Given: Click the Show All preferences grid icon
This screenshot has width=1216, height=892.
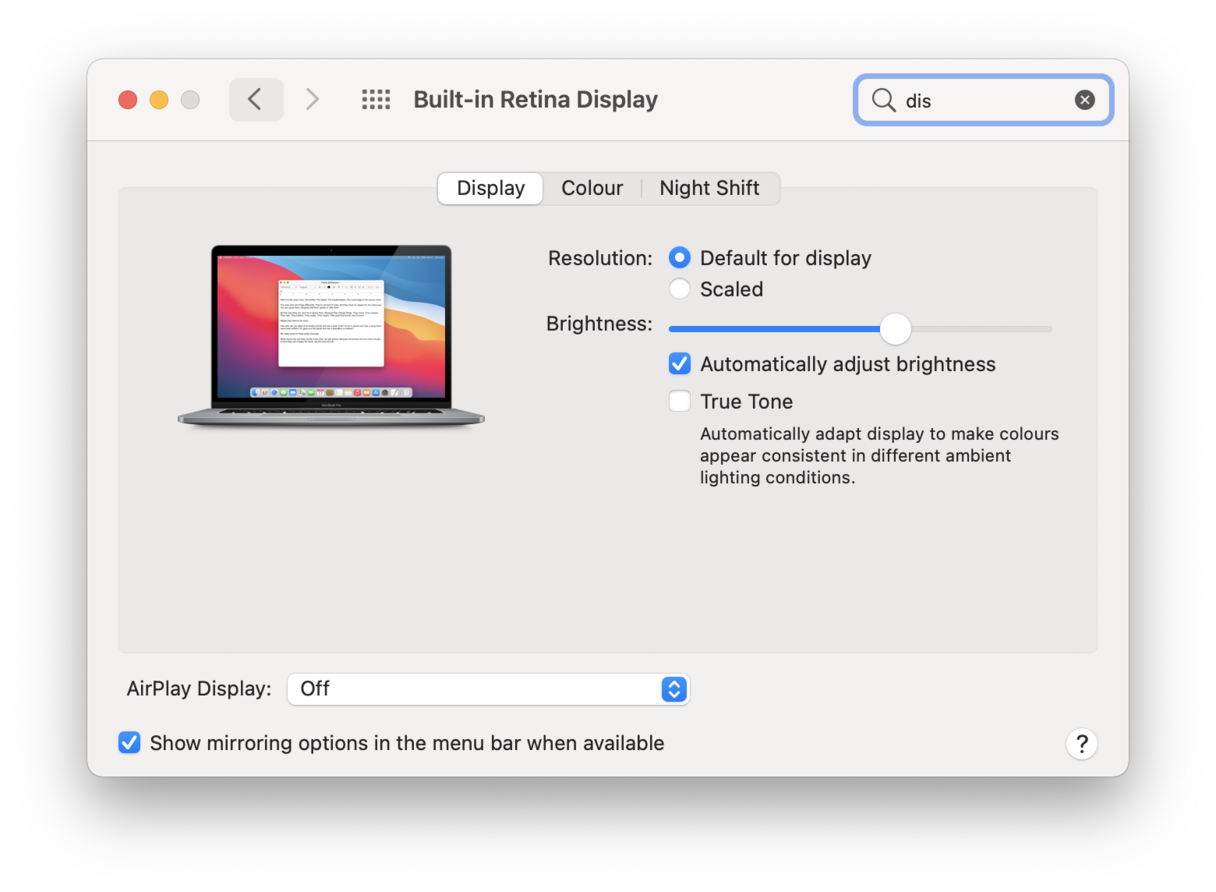Looking at the screenshot, I should click(x=376, y=99).
